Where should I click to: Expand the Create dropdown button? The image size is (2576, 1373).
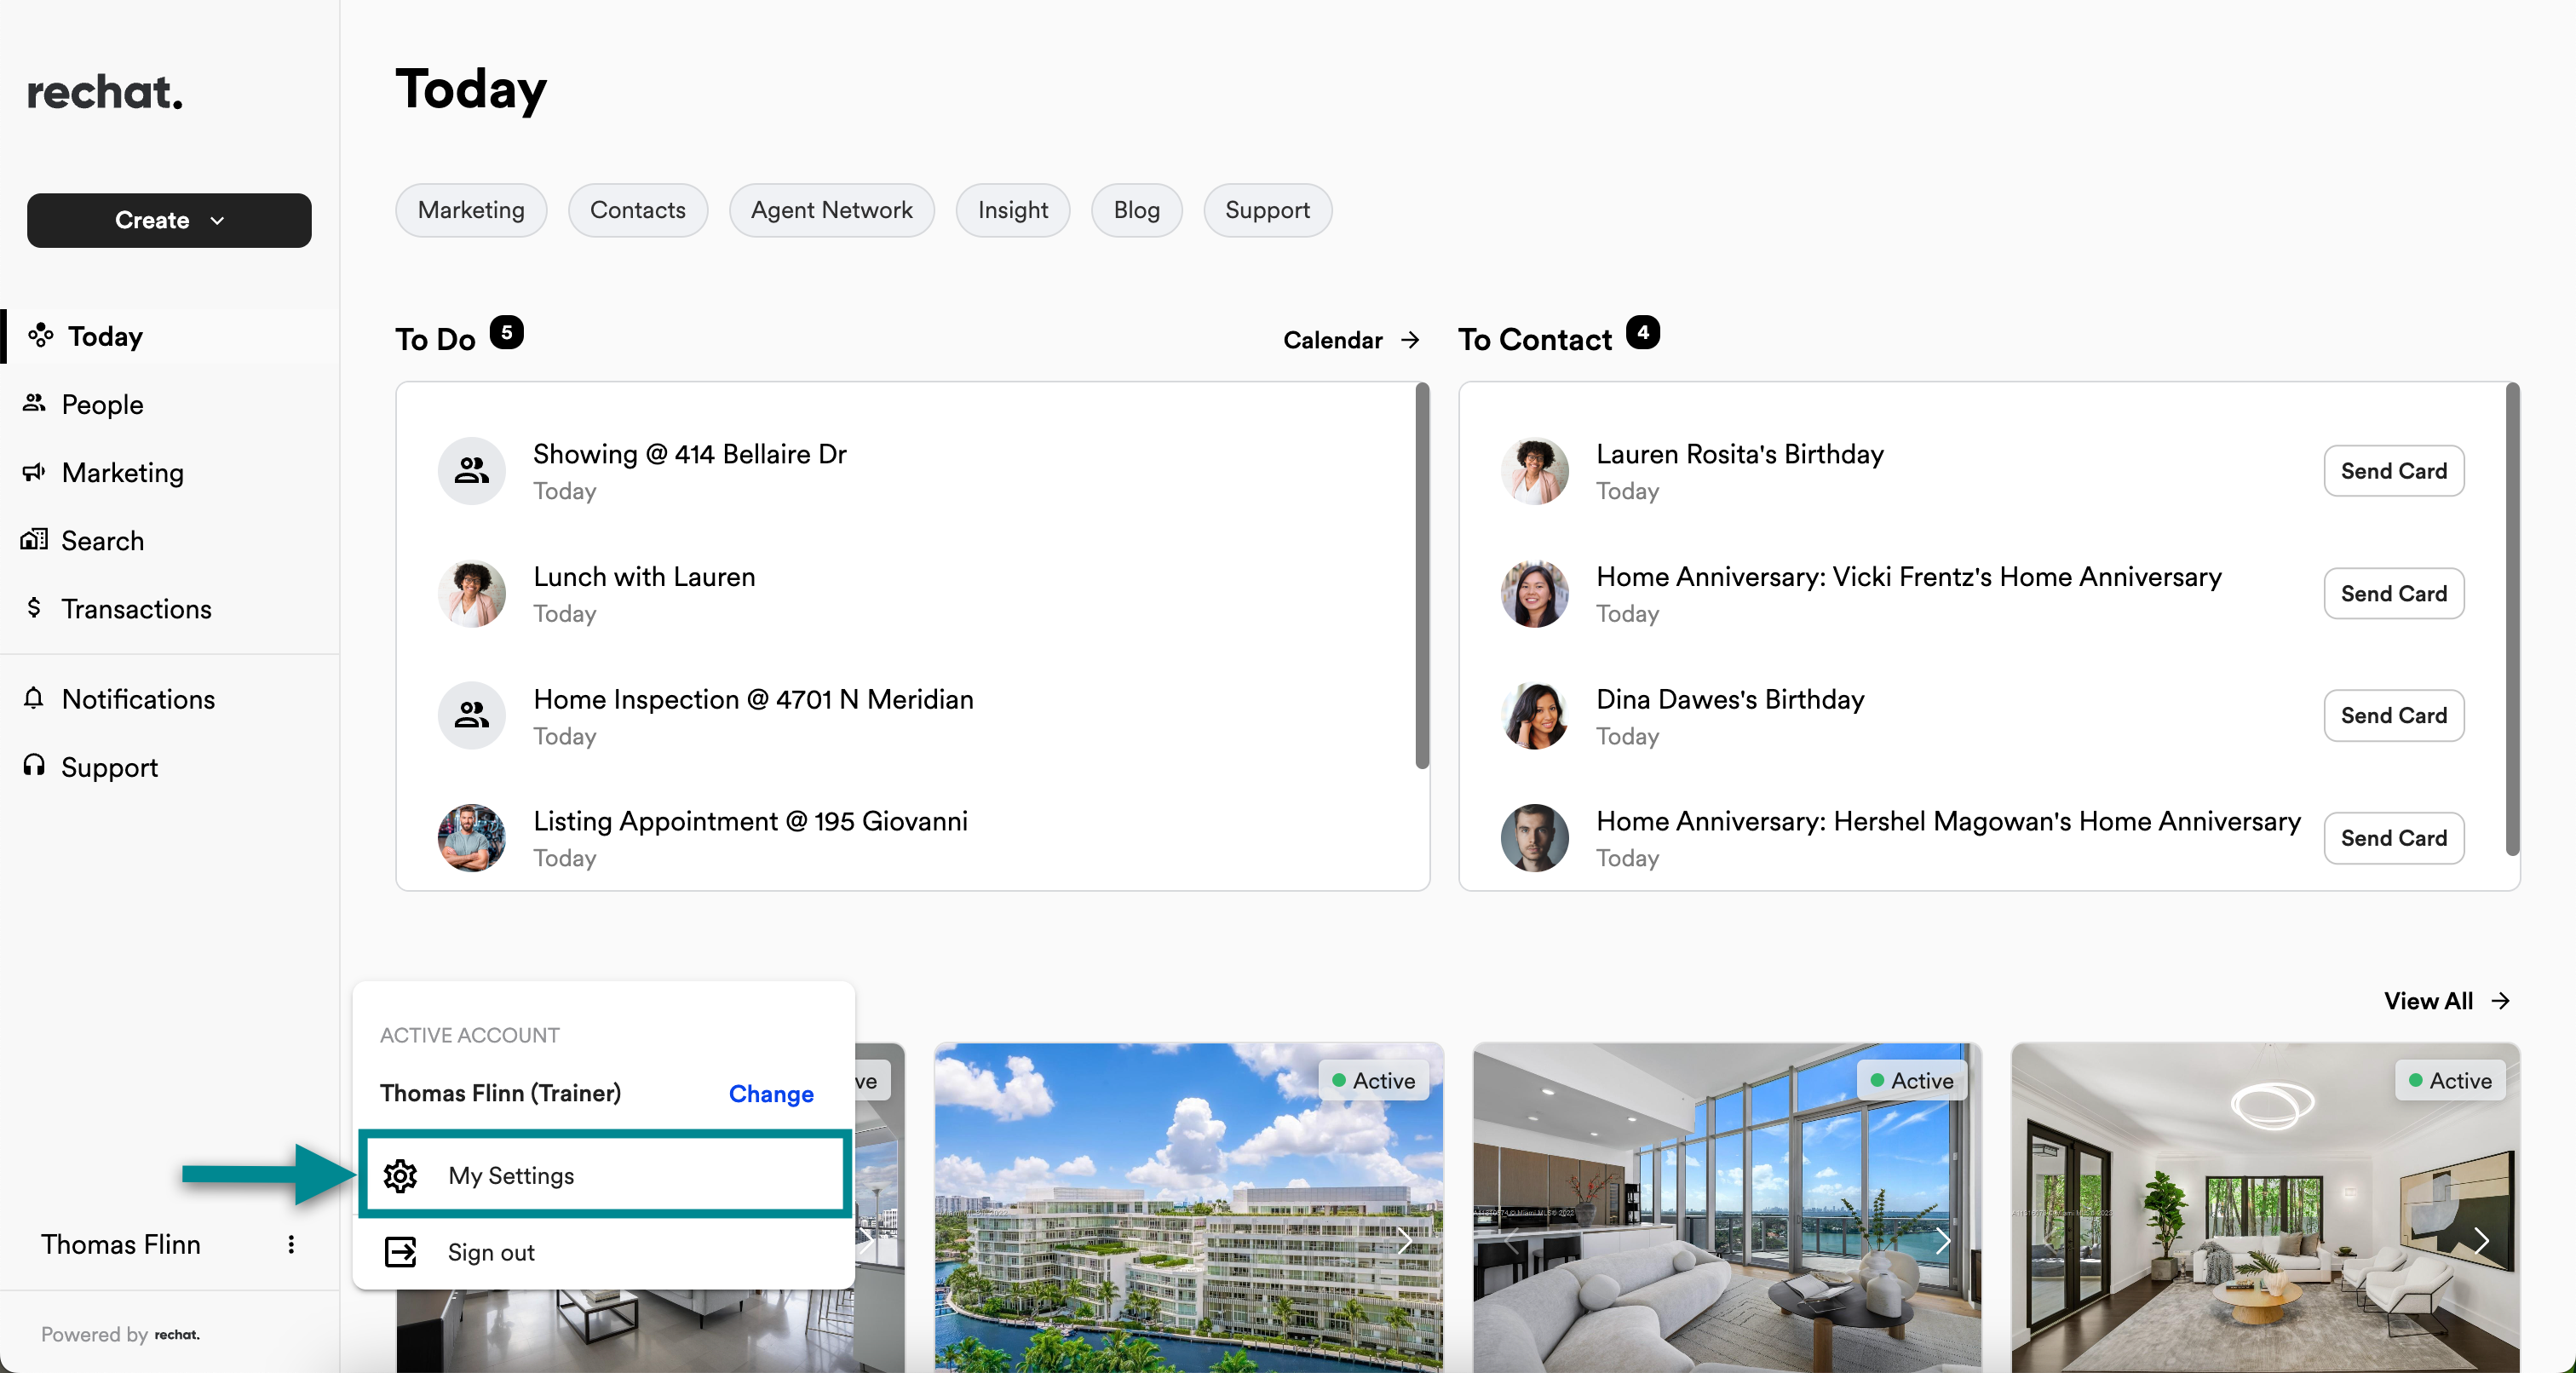(x=169, y=220)
